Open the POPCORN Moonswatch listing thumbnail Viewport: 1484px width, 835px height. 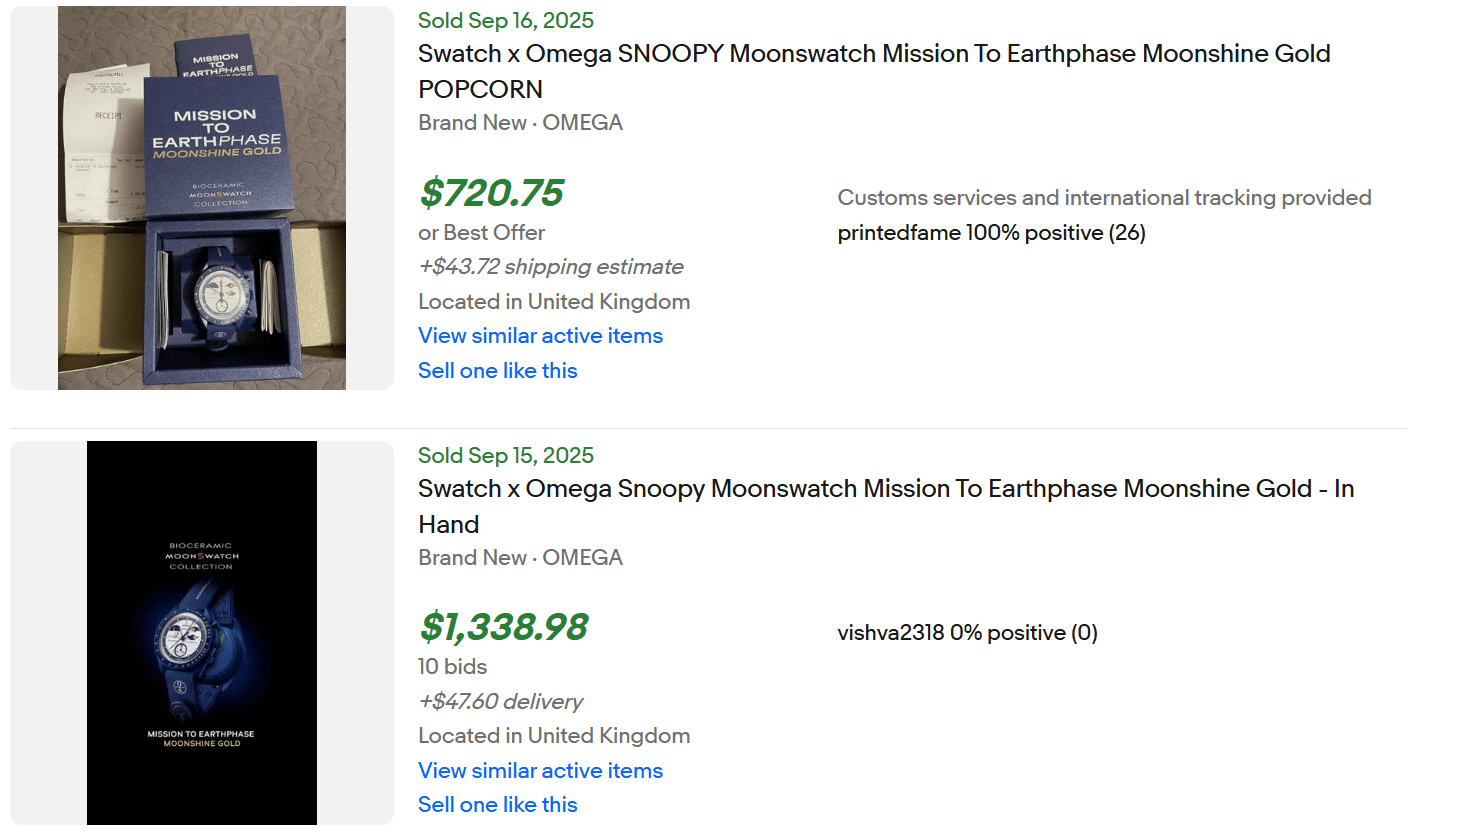[202, 198]
